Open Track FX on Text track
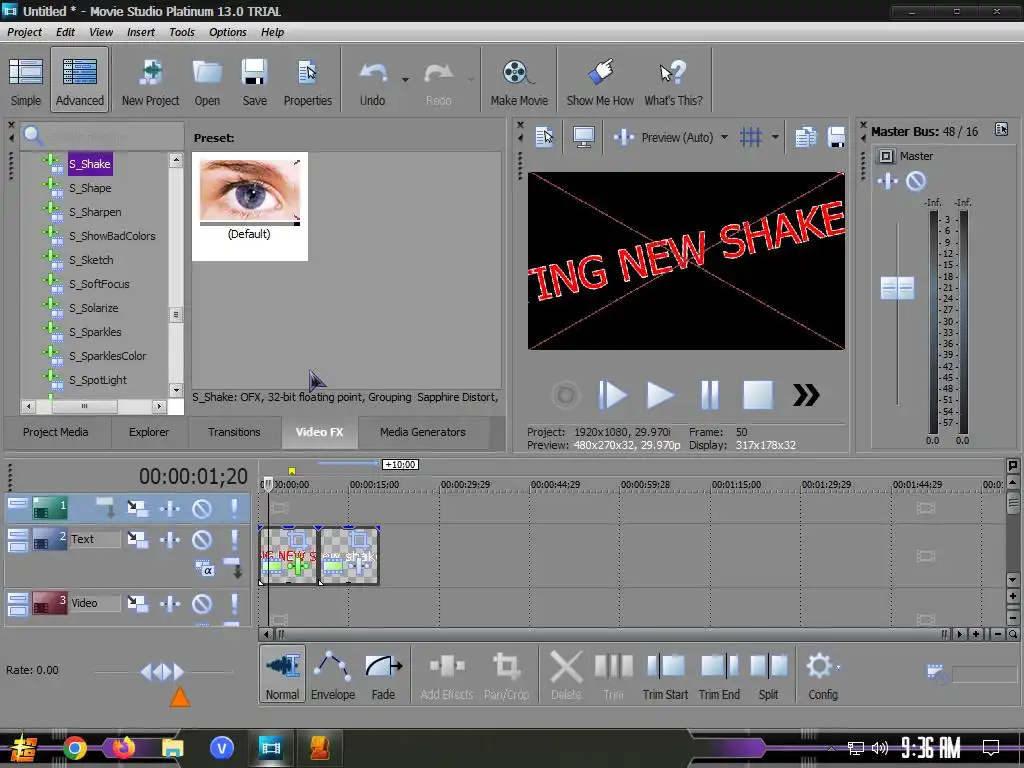The height and width of the screenshot is (768, 1024). [170, 539]
